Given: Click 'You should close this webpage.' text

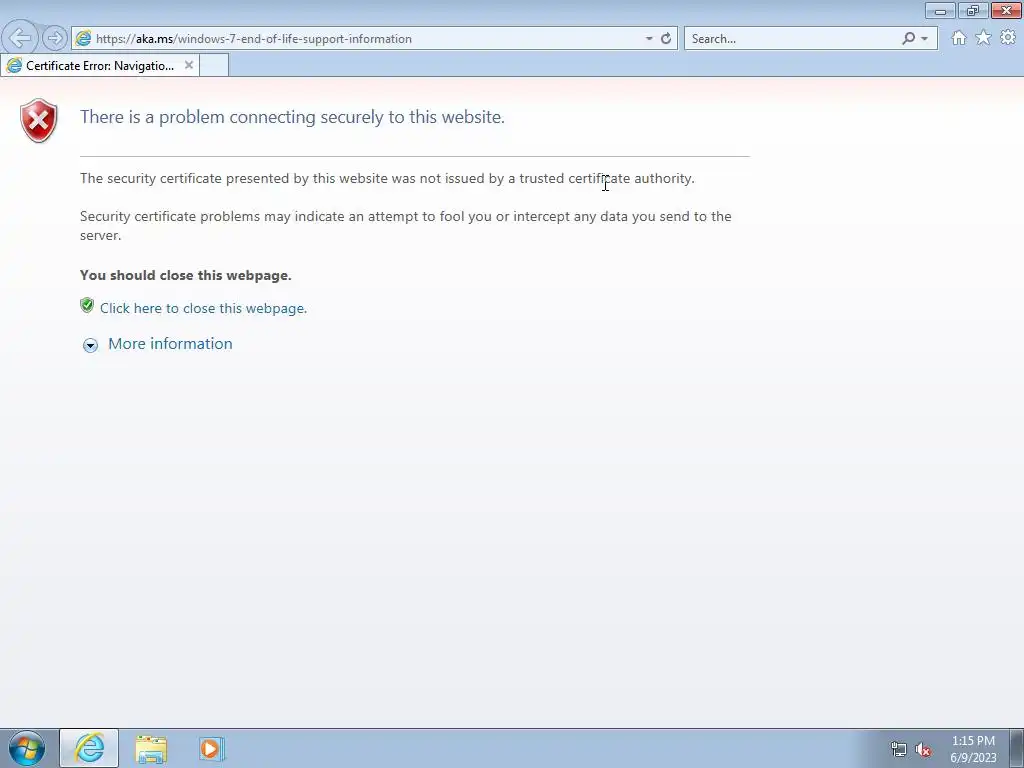Looking at the screenshot, I should click(x=185, y=275).
